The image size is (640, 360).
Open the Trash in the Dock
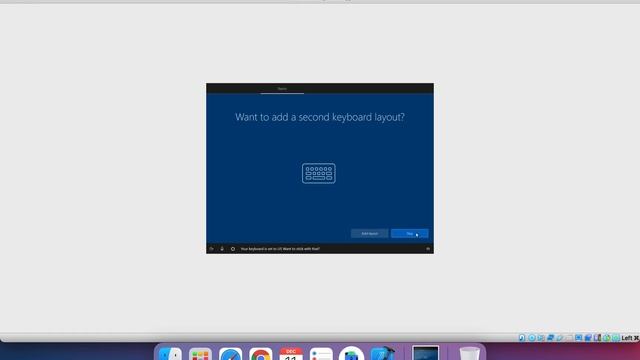point(469,353)
